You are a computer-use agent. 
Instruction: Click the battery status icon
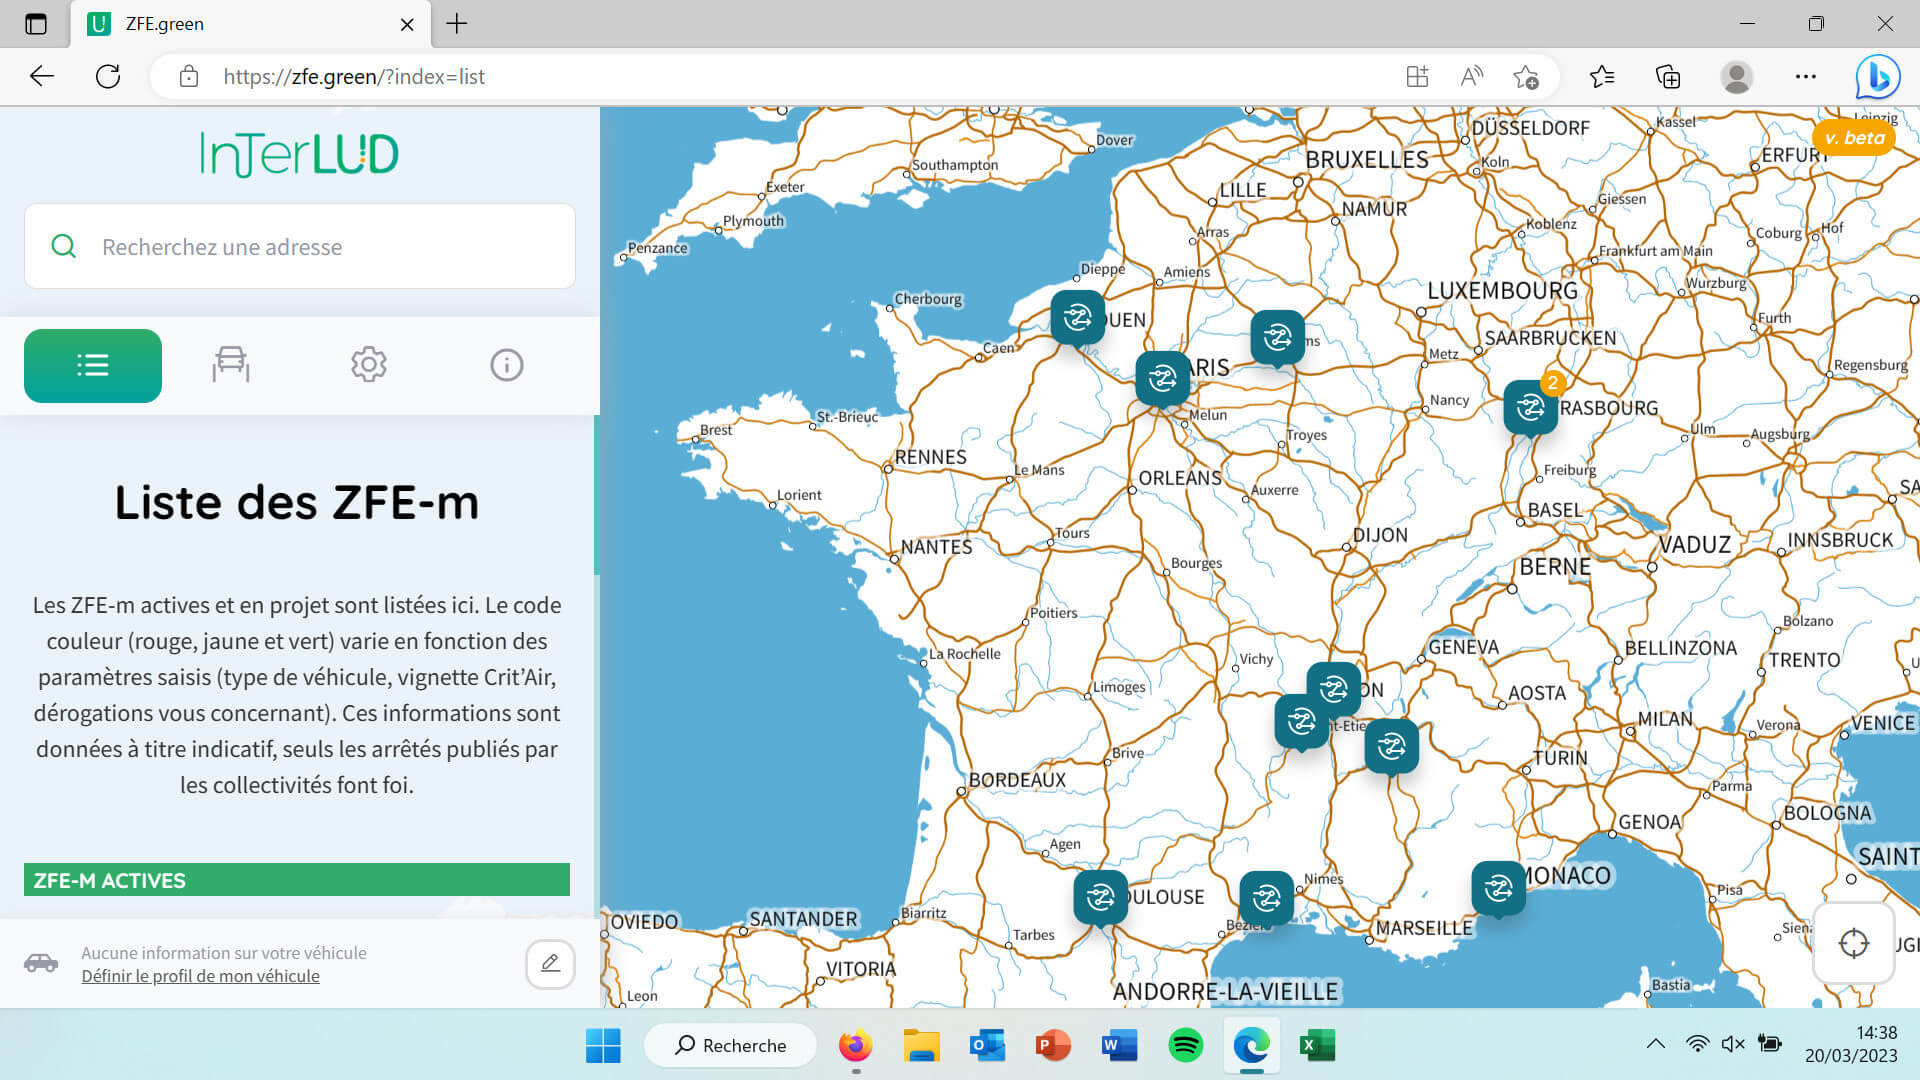coord(1770,1044)
